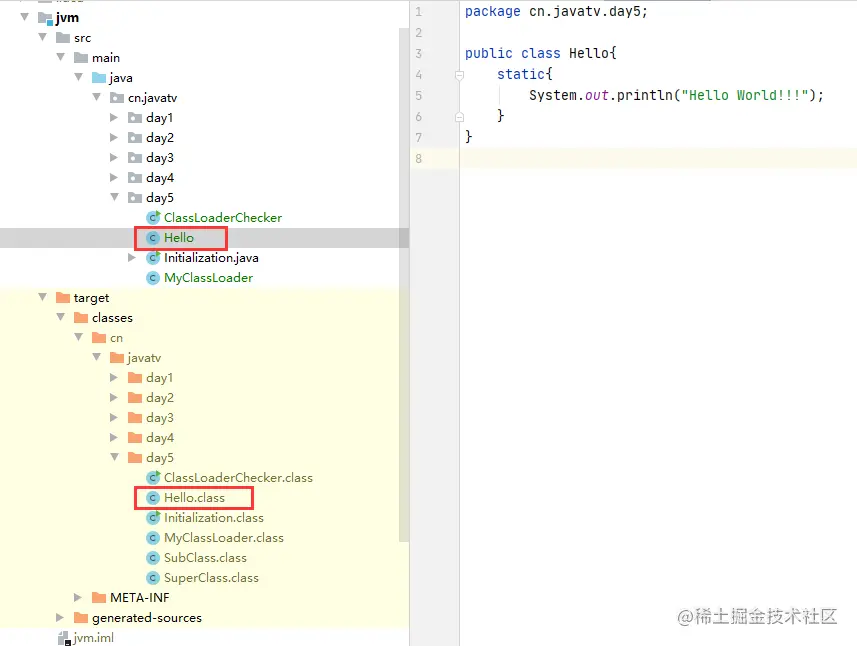Viewport: 857px width, 646px height.
Task: Expand the day2 folder under target javatv
Action: (x=114, y=397)
